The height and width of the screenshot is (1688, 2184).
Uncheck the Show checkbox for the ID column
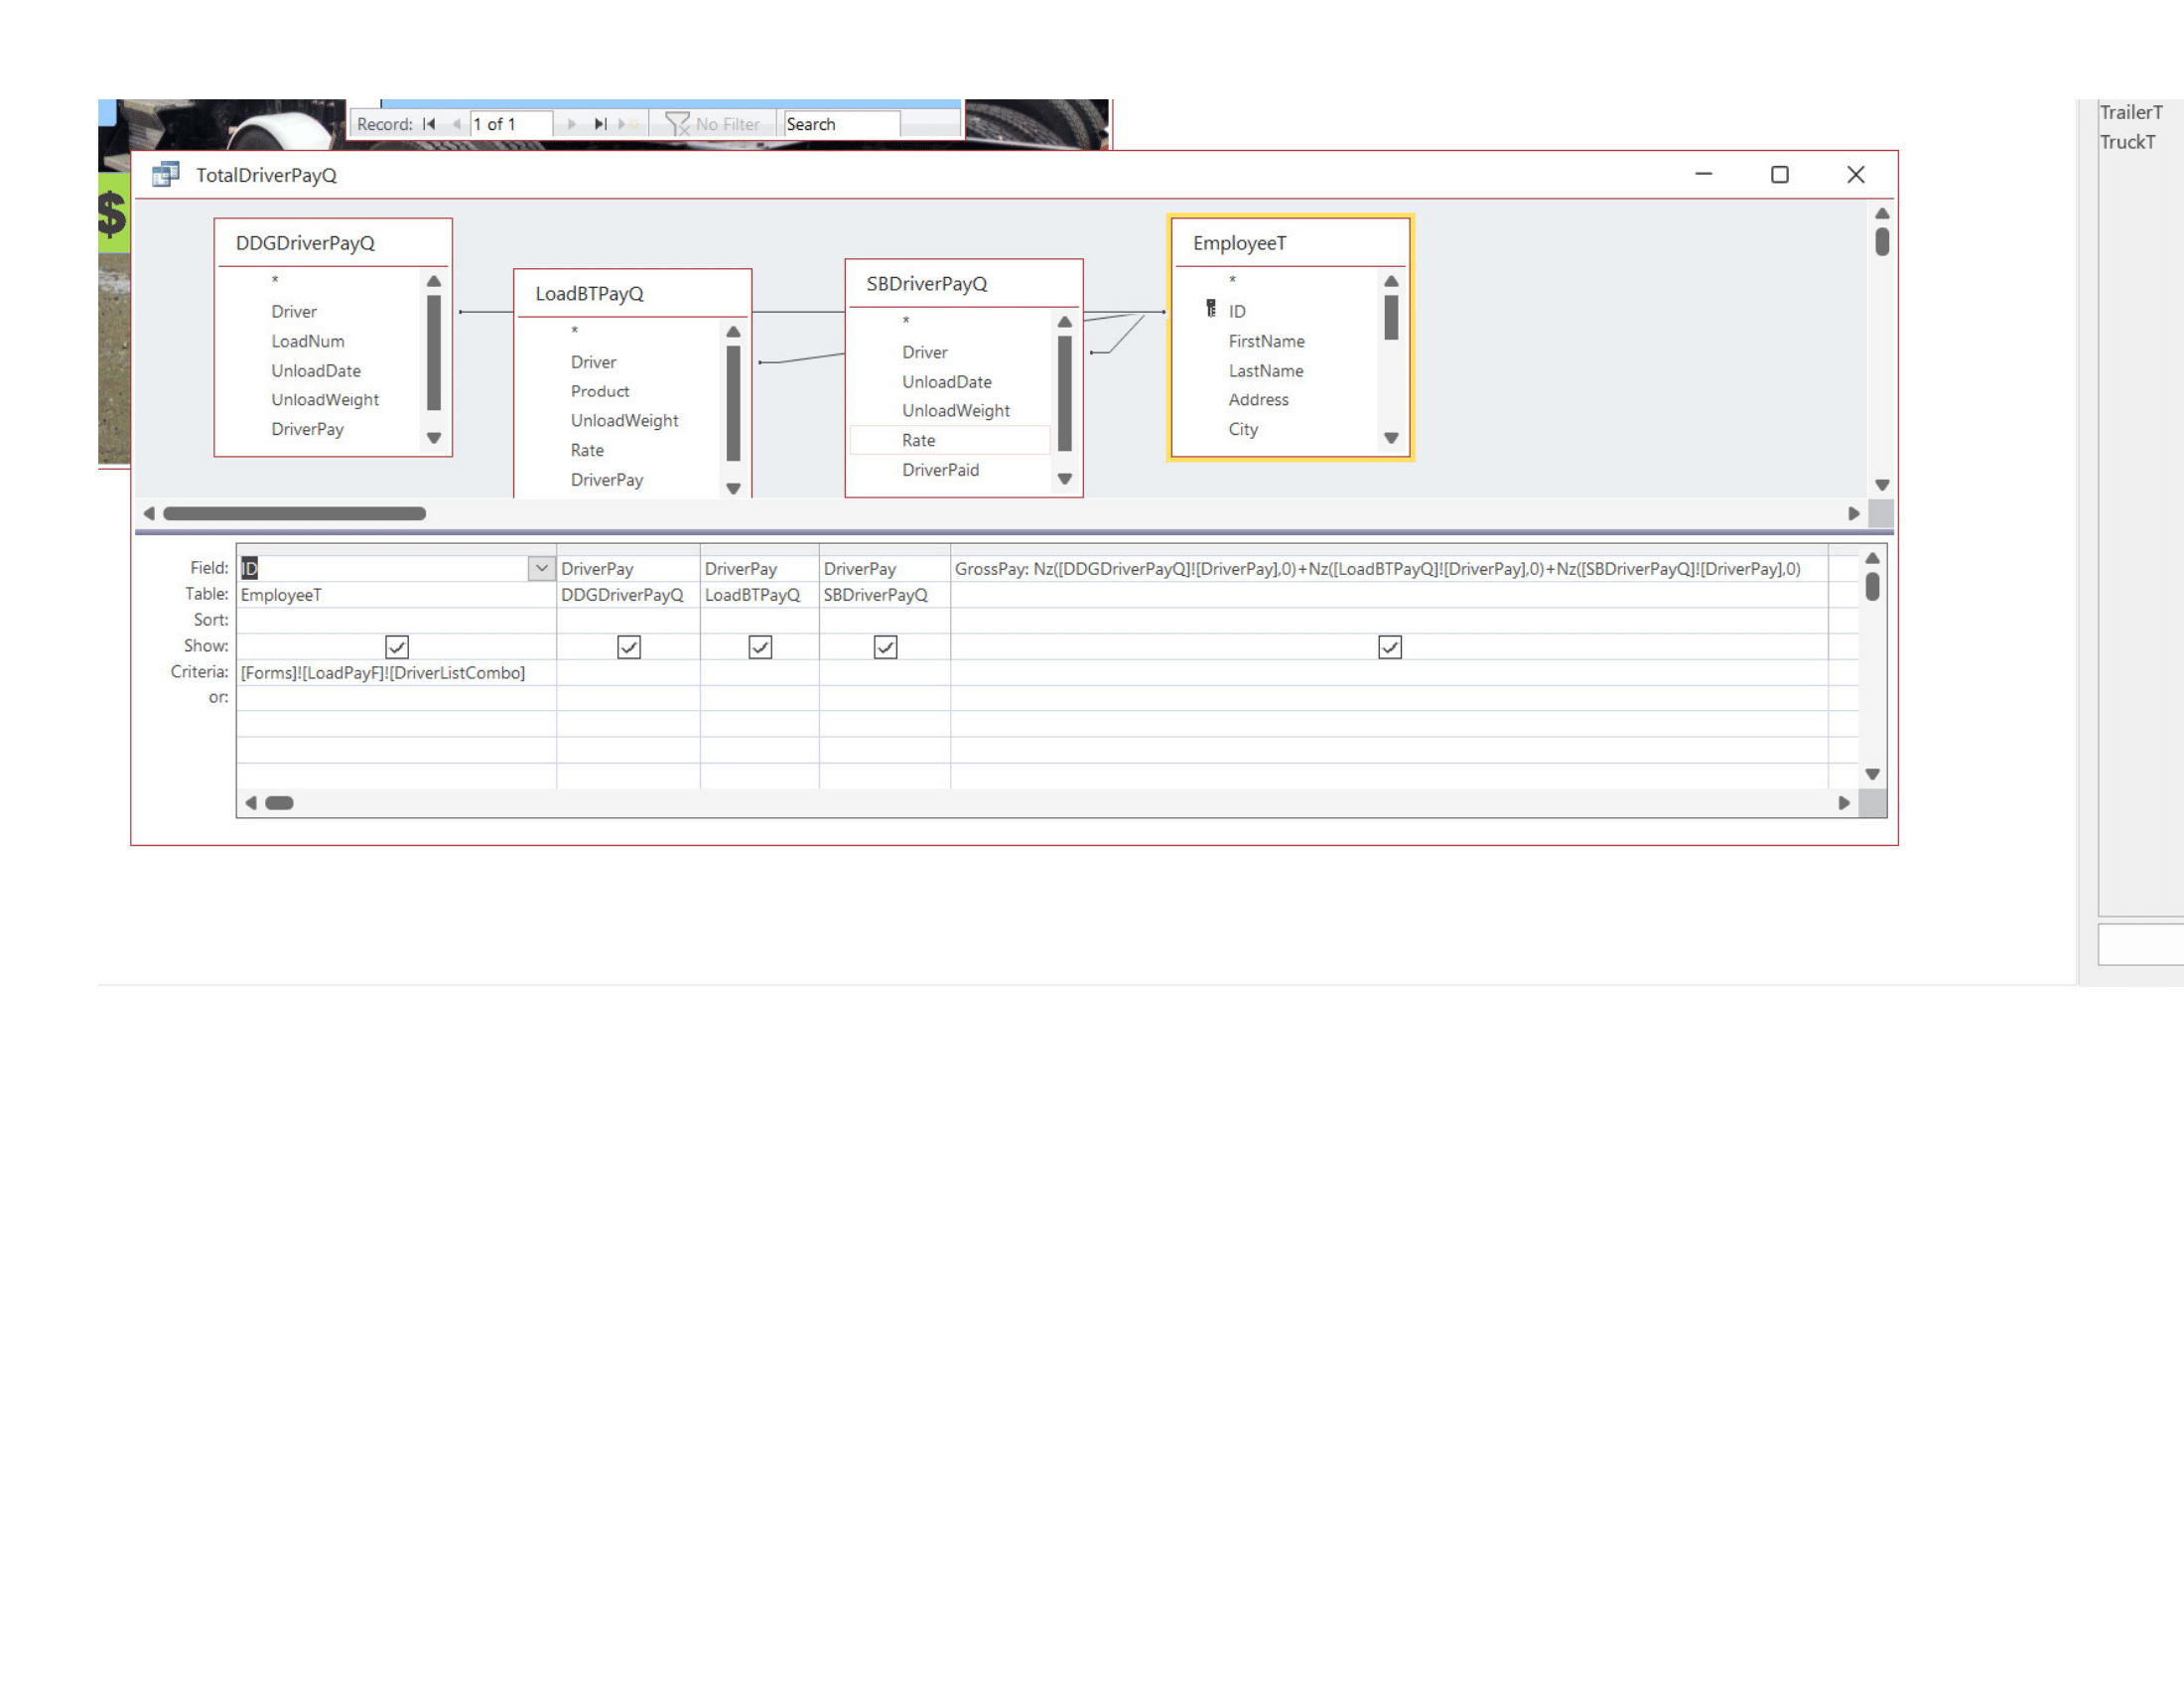point(396,647)
